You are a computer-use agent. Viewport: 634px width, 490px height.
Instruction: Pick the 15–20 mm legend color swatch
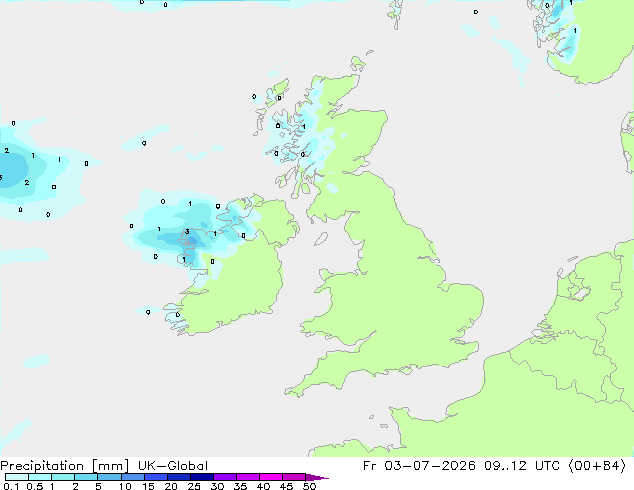coord(156,477)
